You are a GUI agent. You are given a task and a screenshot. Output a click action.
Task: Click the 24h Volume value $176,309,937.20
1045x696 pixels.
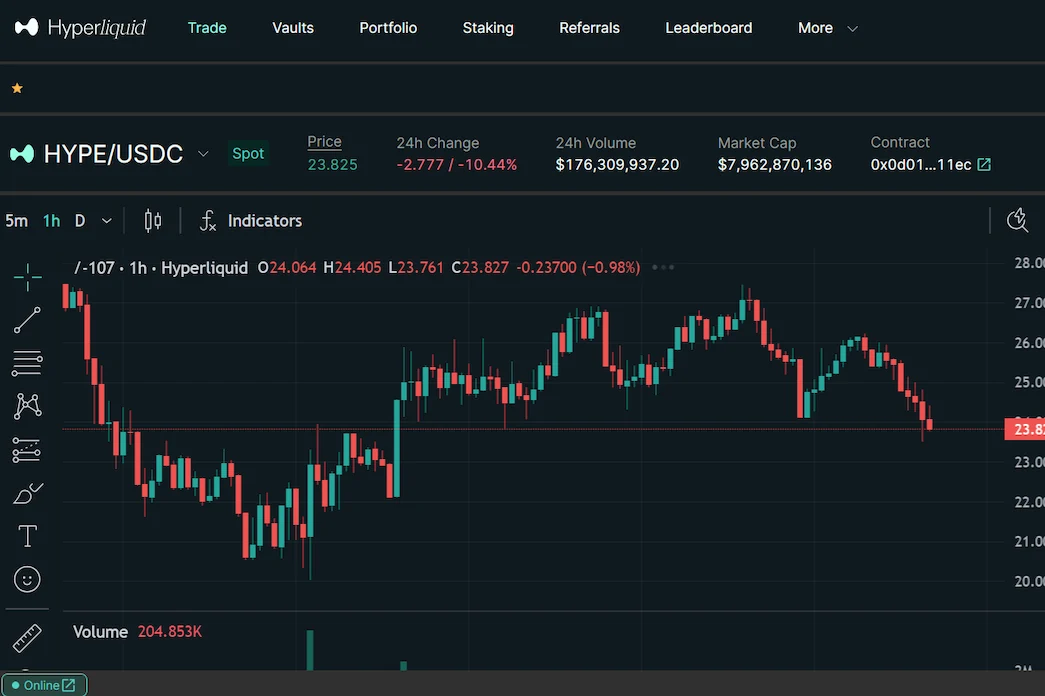point(617,165)
